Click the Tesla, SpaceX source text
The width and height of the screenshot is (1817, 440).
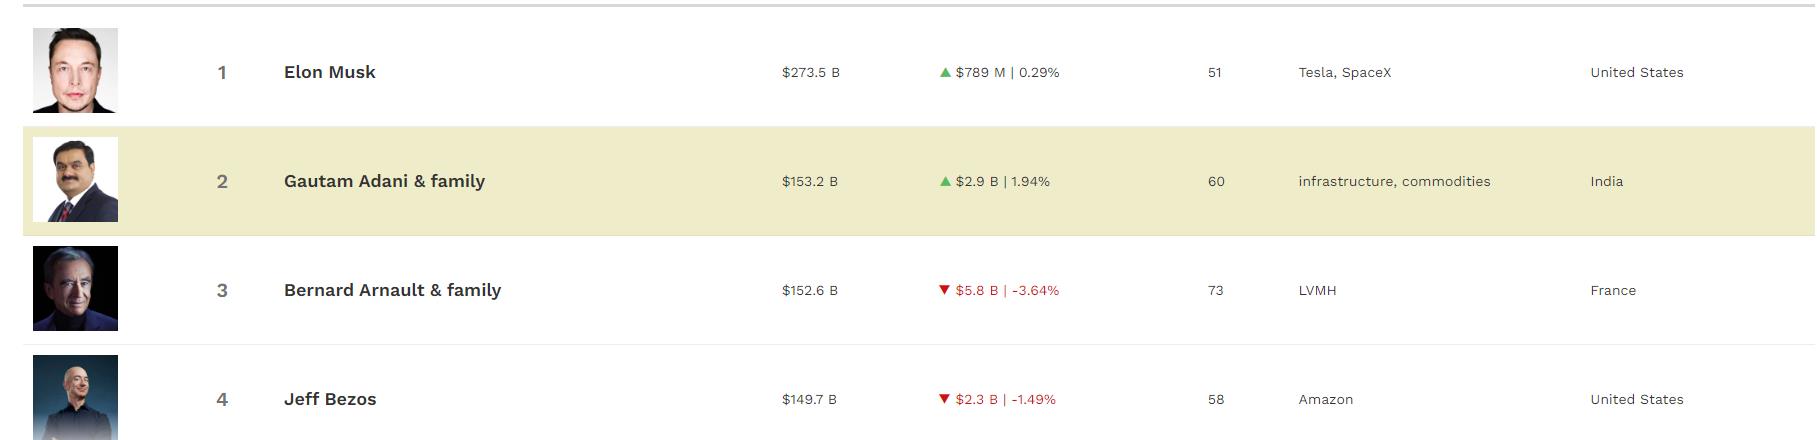click(1345, 72)
